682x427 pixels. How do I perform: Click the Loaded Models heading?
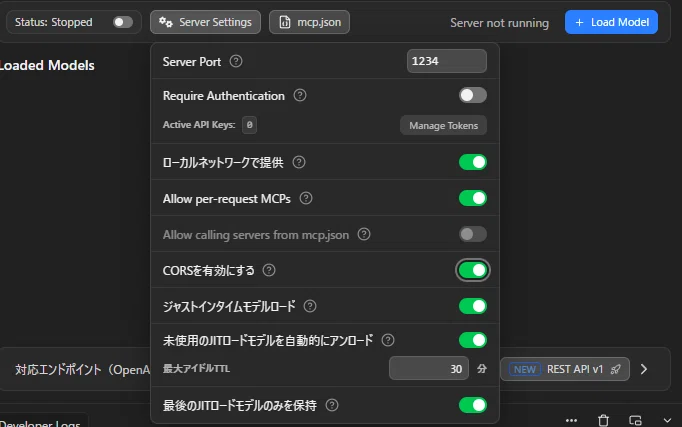pyautogui.click(x=47, y=65)
